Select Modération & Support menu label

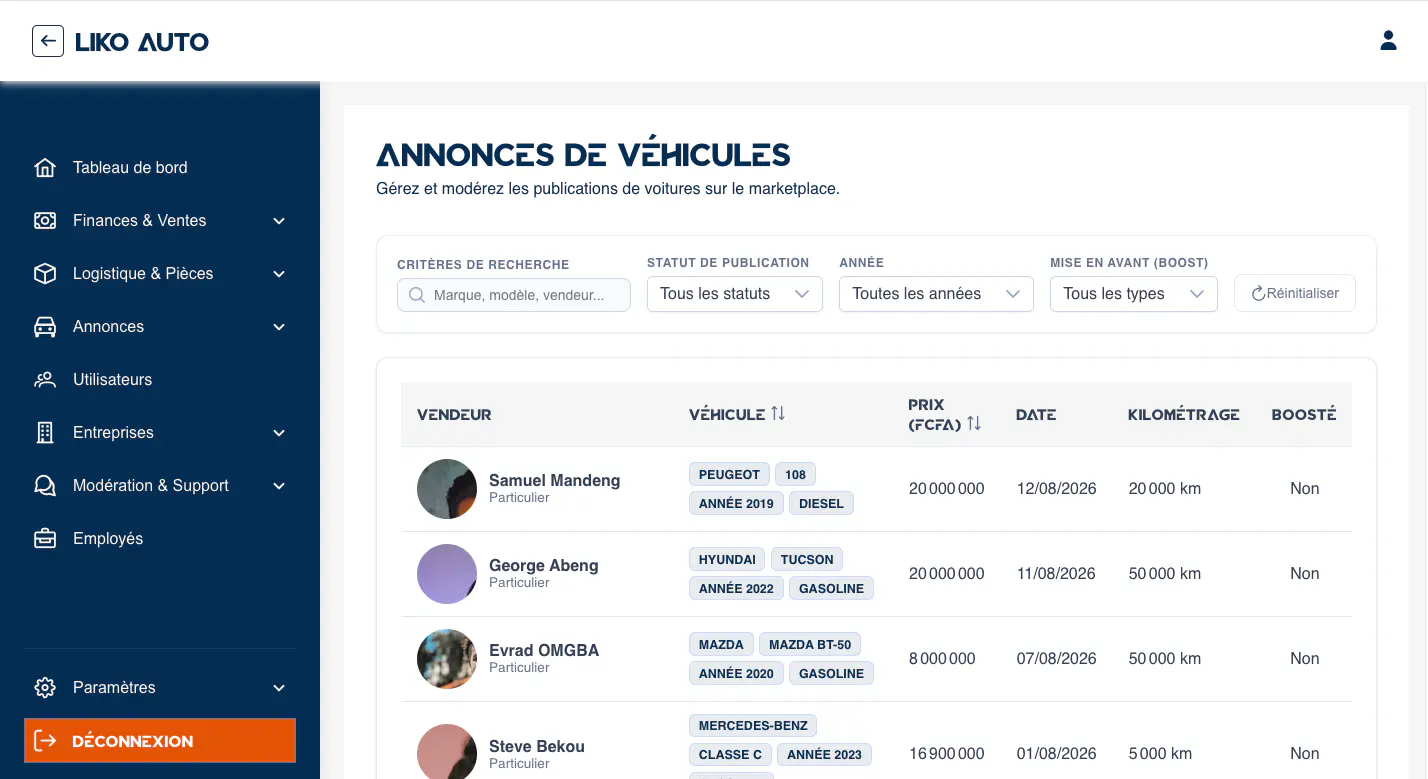click(x=151, y=486)
